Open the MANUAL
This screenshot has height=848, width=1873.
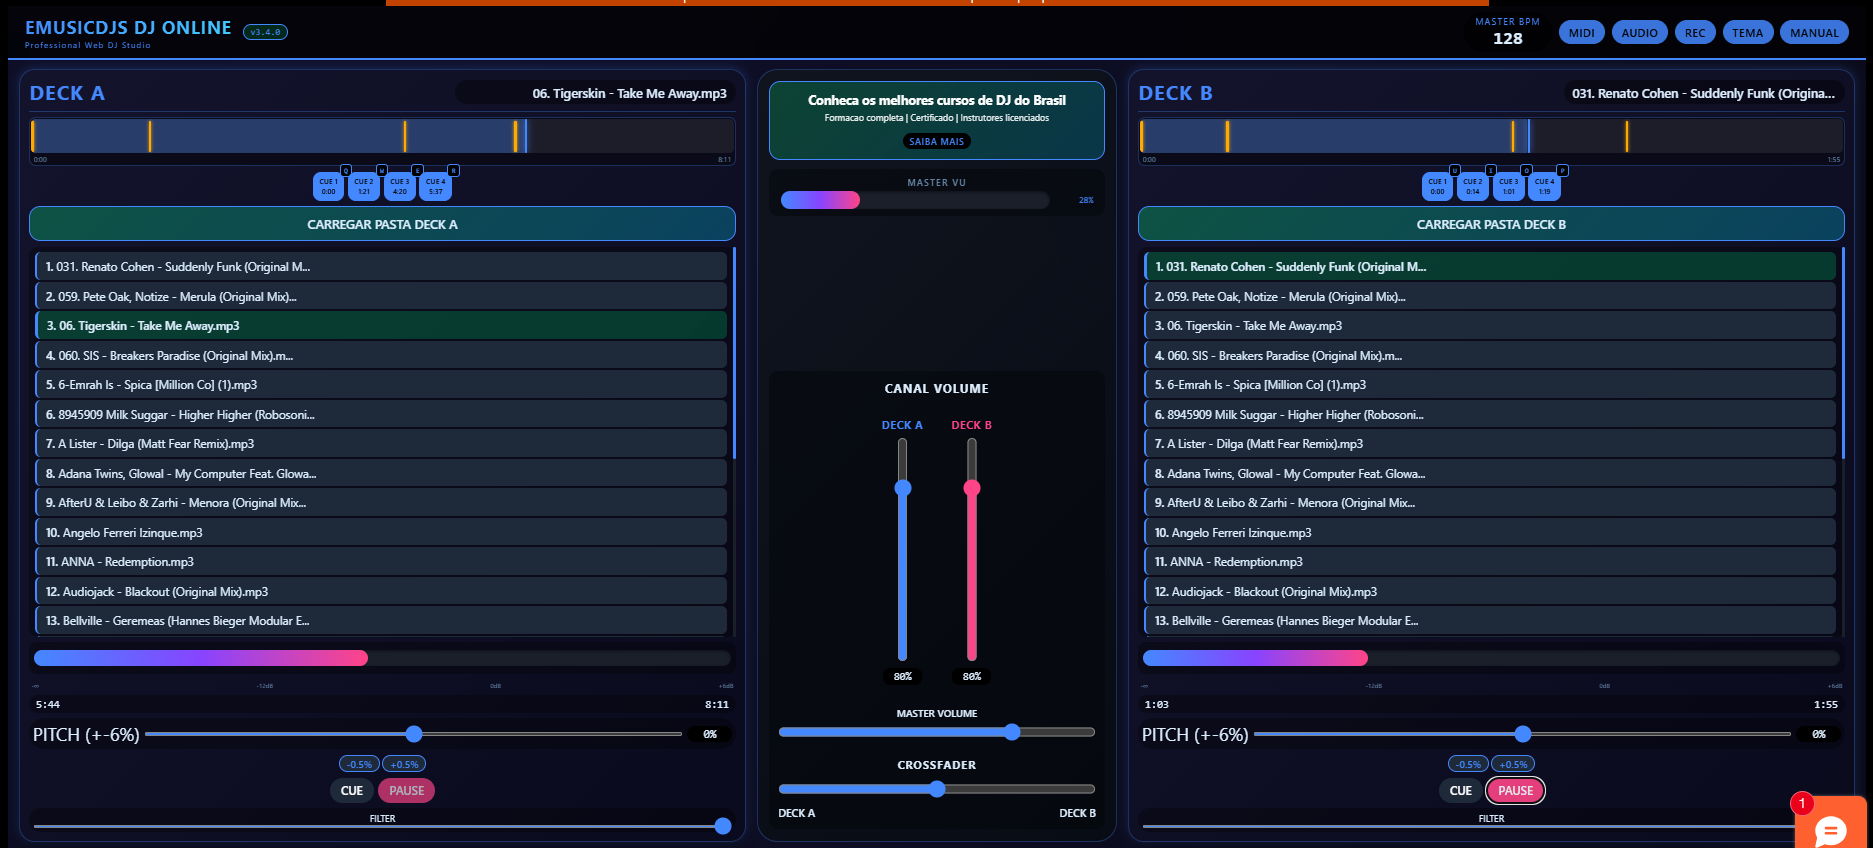point(1814,33)
